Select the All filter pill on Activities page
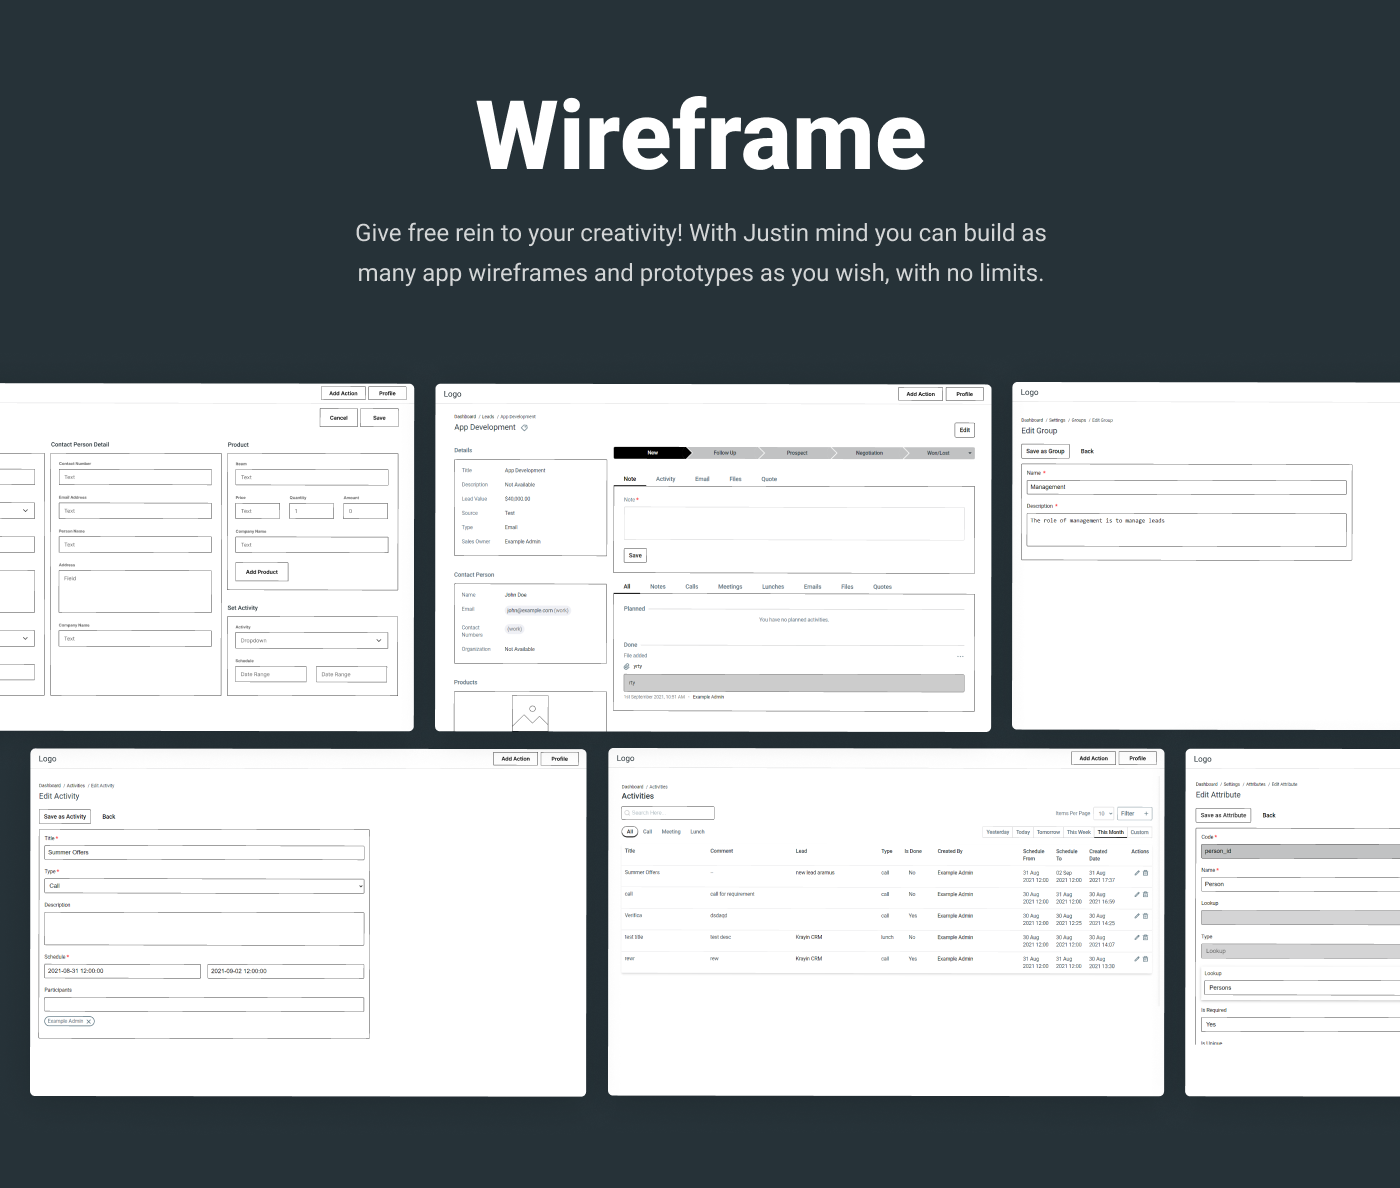 pos(630,831)
